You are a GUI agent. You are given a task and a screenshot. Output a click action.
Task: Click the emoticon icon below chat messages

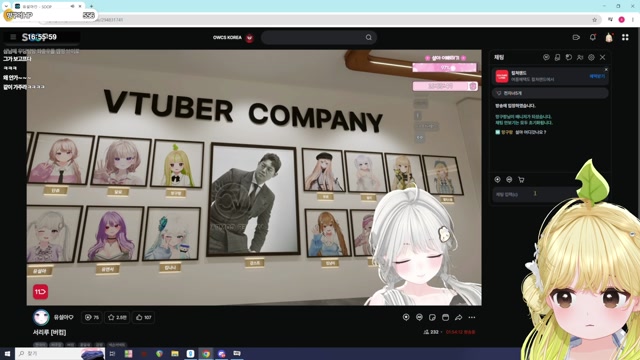coord(509,180)
